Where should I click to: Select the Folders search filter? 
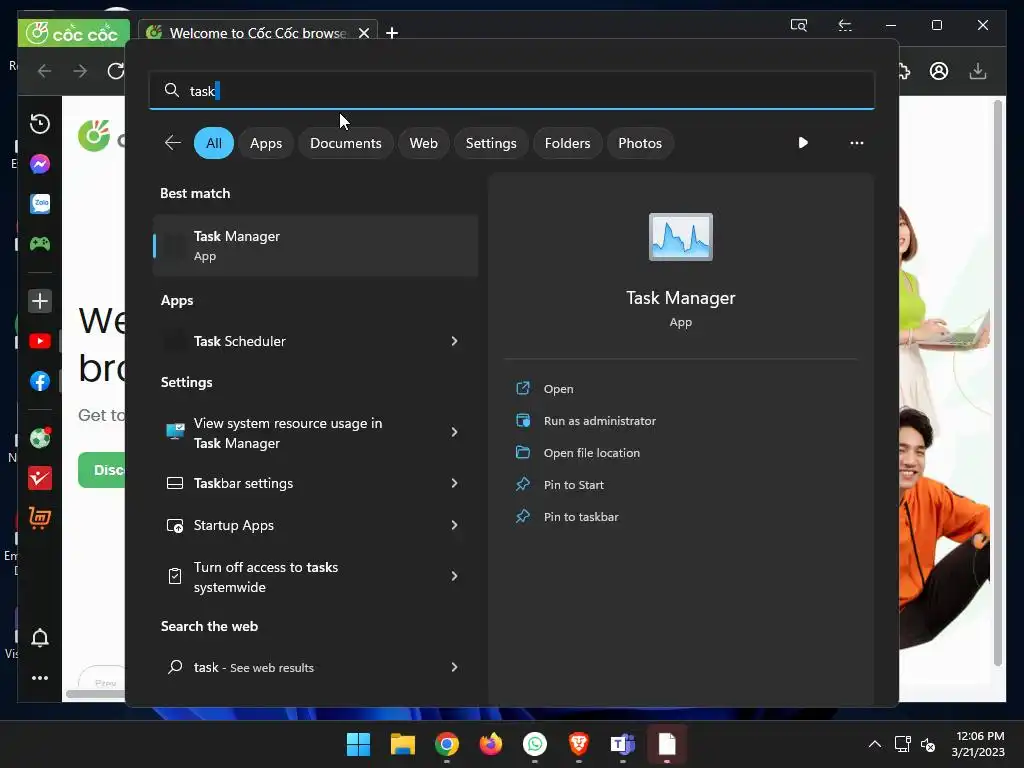pos(568,143)
